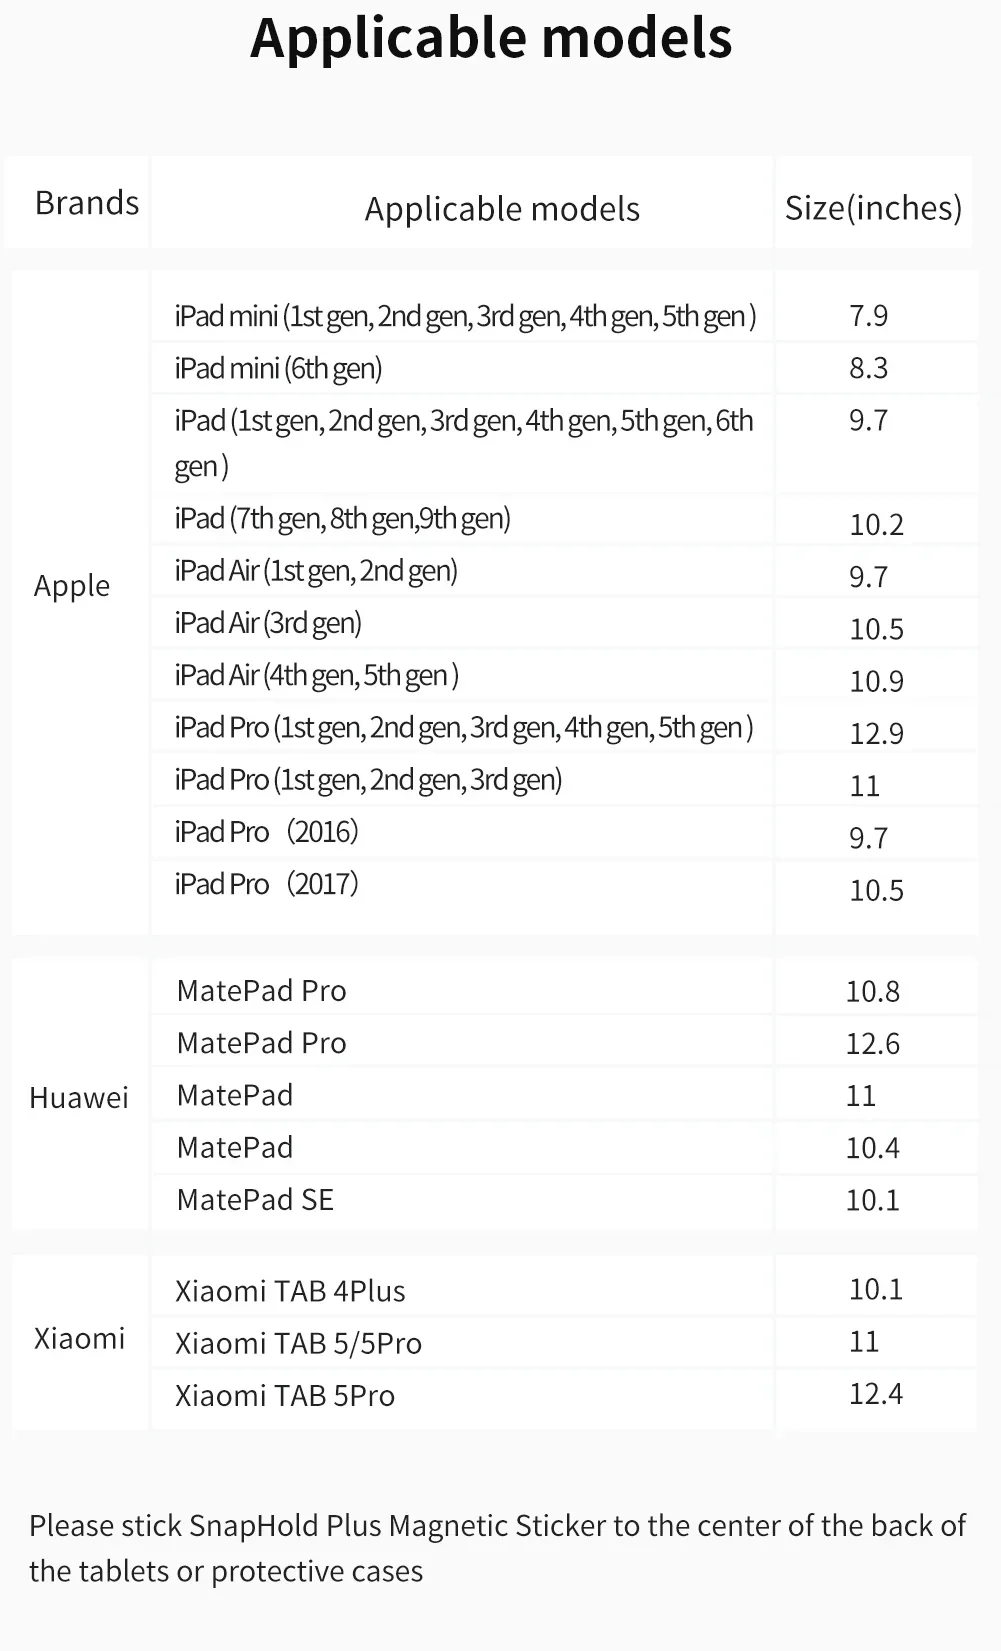The image size is (1001, 1651).
Task: Click the iPad Pro (2016) entry
Action: [266, 832]
